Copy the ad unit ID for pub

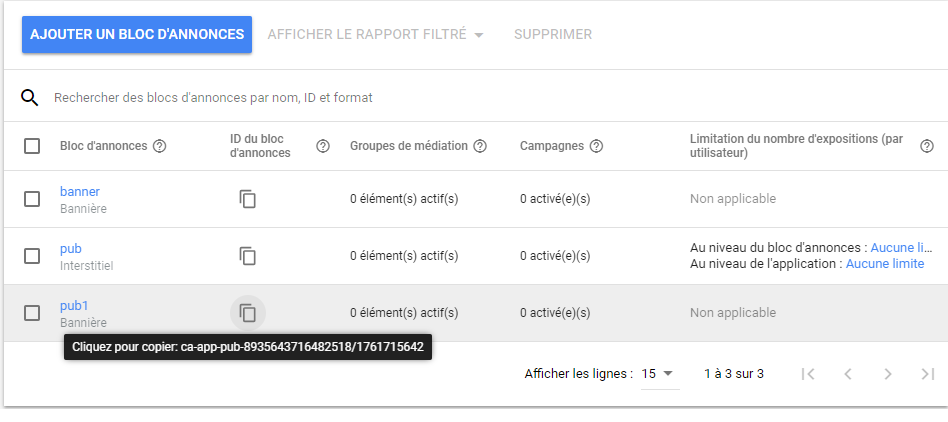point(248,256)
